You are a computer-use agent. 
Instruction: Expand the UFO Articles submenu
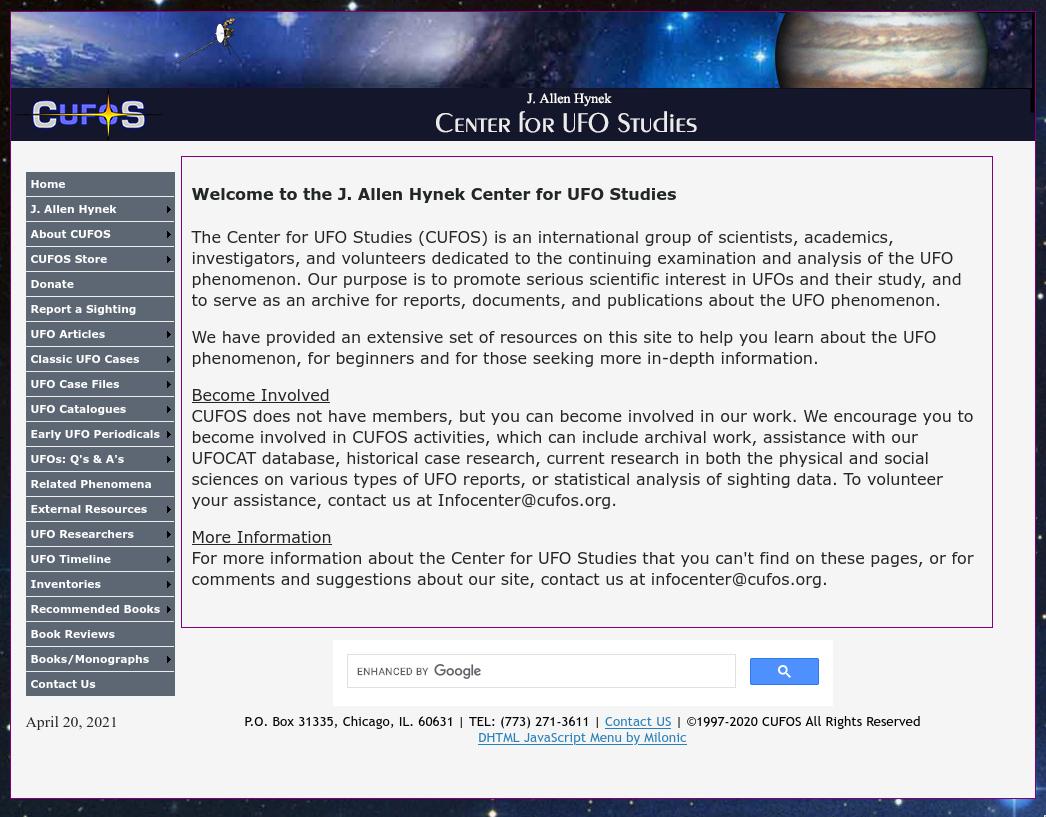coord(167,334)
